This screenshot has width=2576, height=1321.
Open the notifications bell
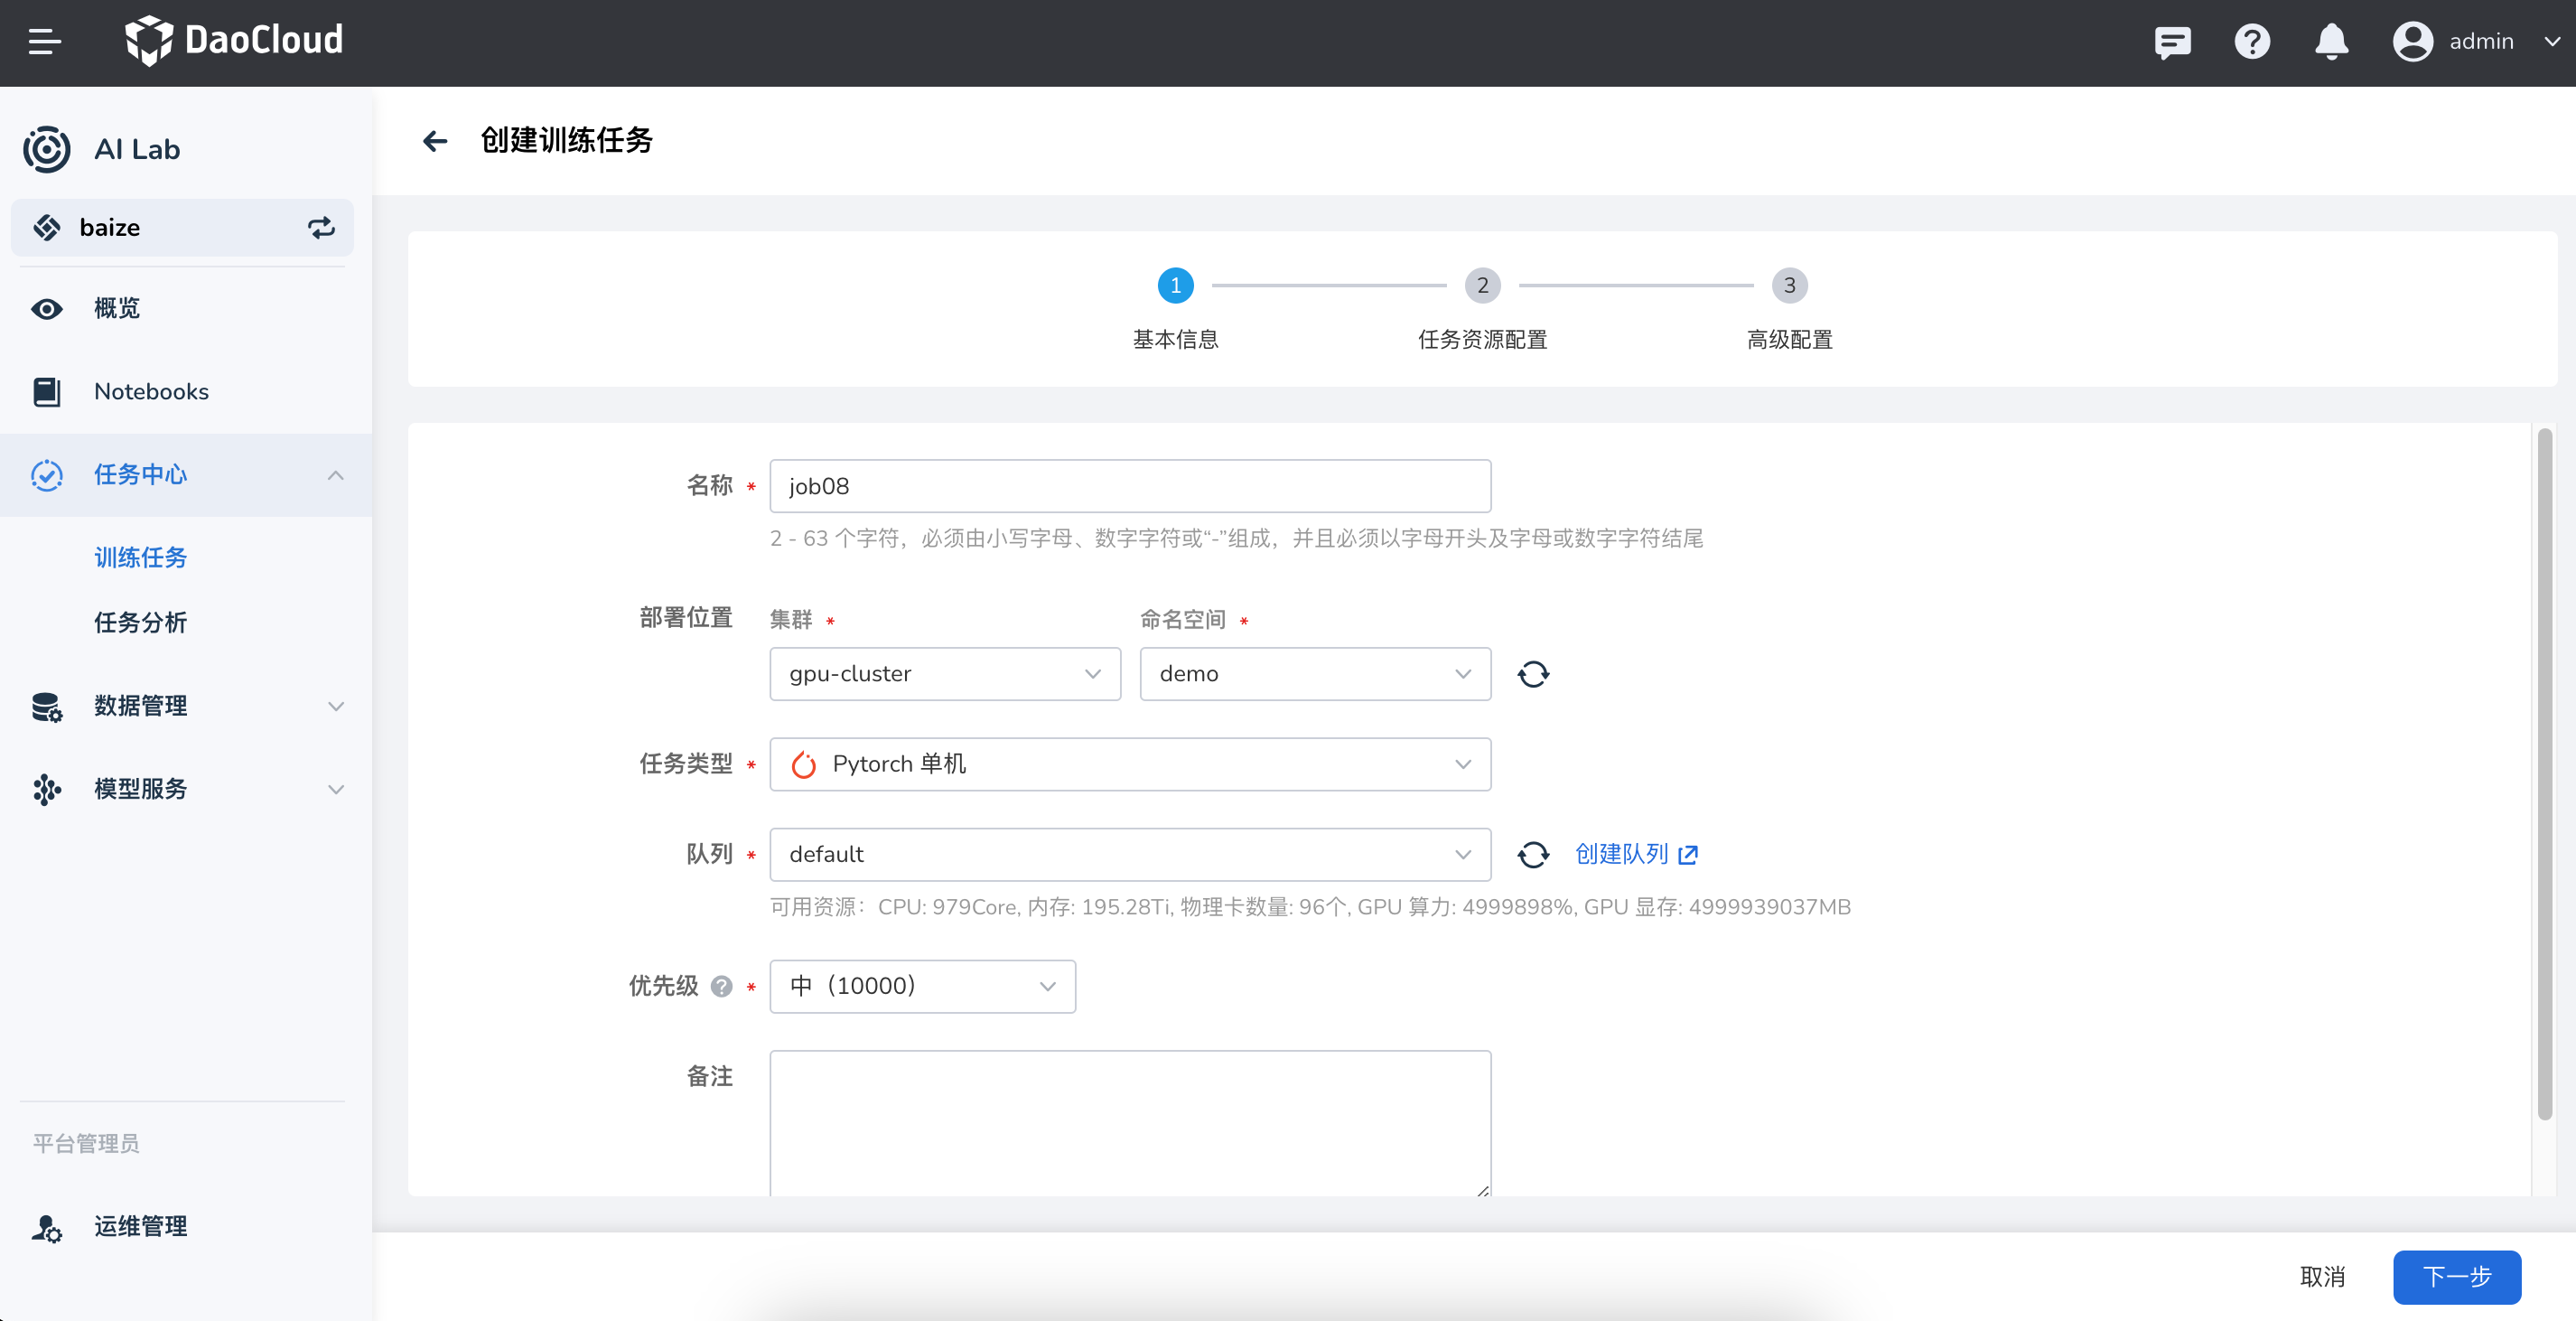tap(2331, 42)
